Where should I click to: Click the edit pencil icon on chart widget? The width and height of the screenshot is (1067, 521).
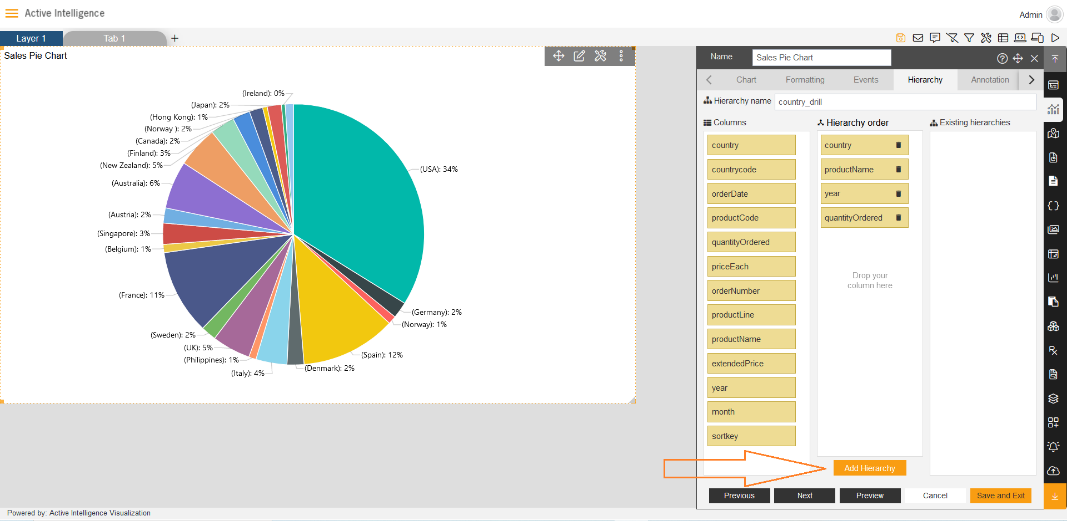[x=579, y=56]
